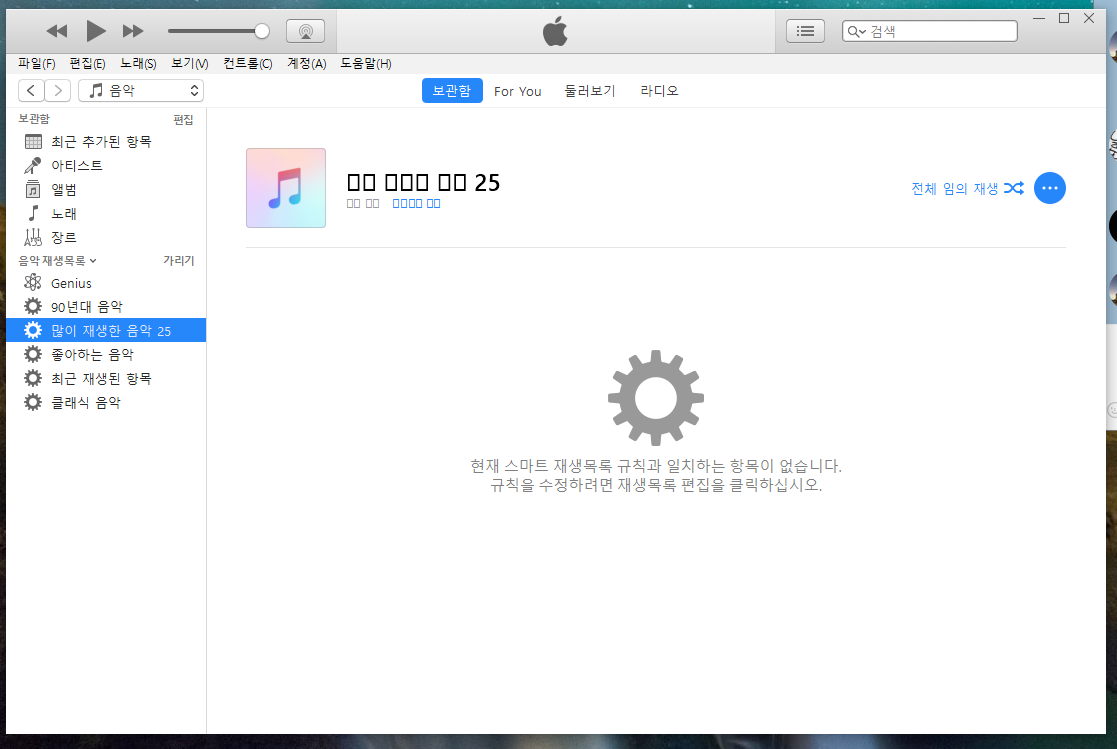This screenshot has height=749, width=1117.
Task: Open the Genius playlist
Action: (x=71, y=283)
